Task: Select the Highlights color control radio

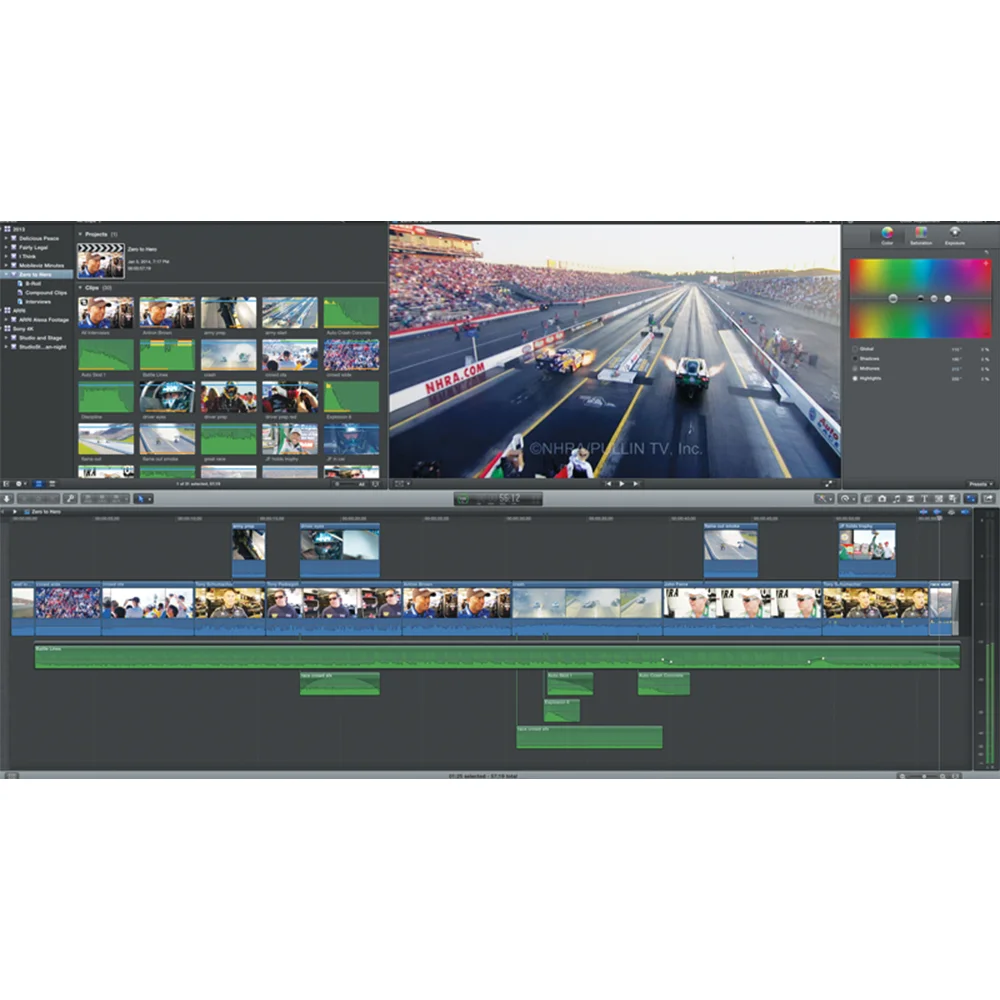Action: 854,379
